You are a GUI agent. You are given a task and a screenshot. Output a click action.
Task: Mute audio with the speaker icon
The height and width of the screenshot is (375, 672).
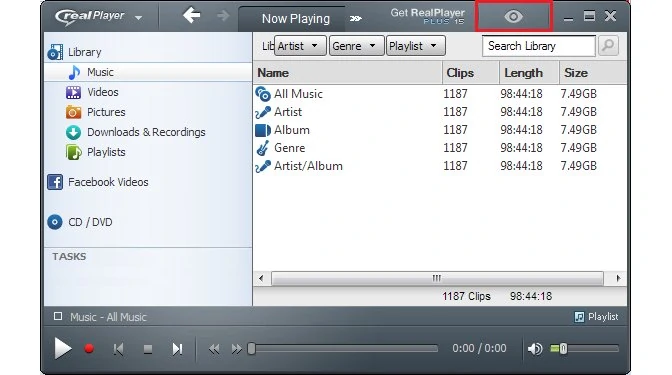(535, 349)
